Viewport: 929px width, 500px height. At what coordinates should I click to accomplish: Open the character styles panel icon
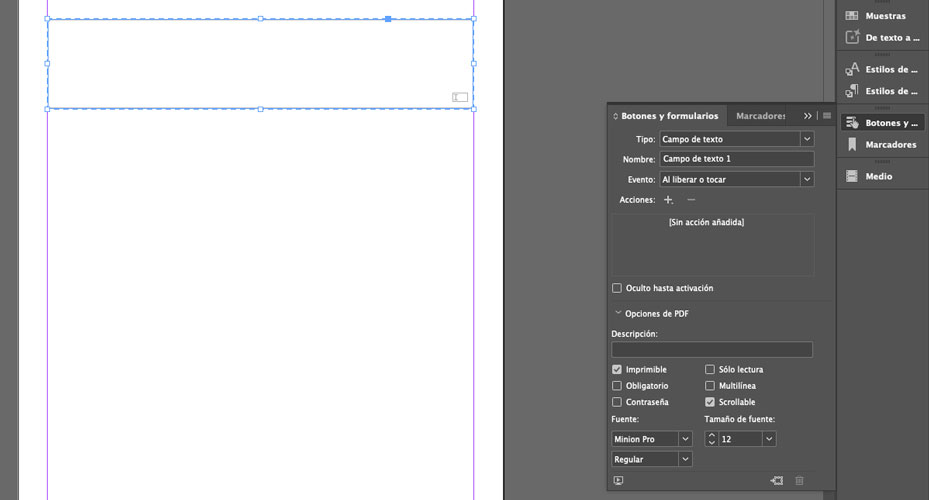click(x=851, y=69)
